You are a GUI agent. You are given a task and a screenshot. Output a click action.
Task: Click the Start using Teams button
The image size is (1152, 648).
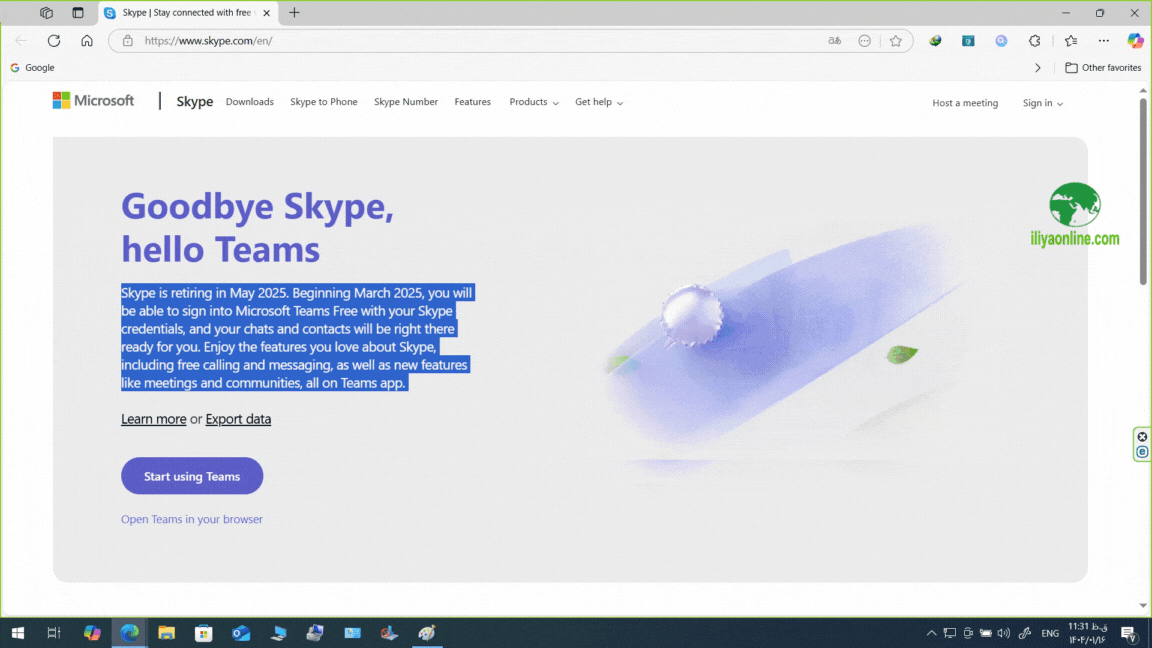tap(192, 476)
